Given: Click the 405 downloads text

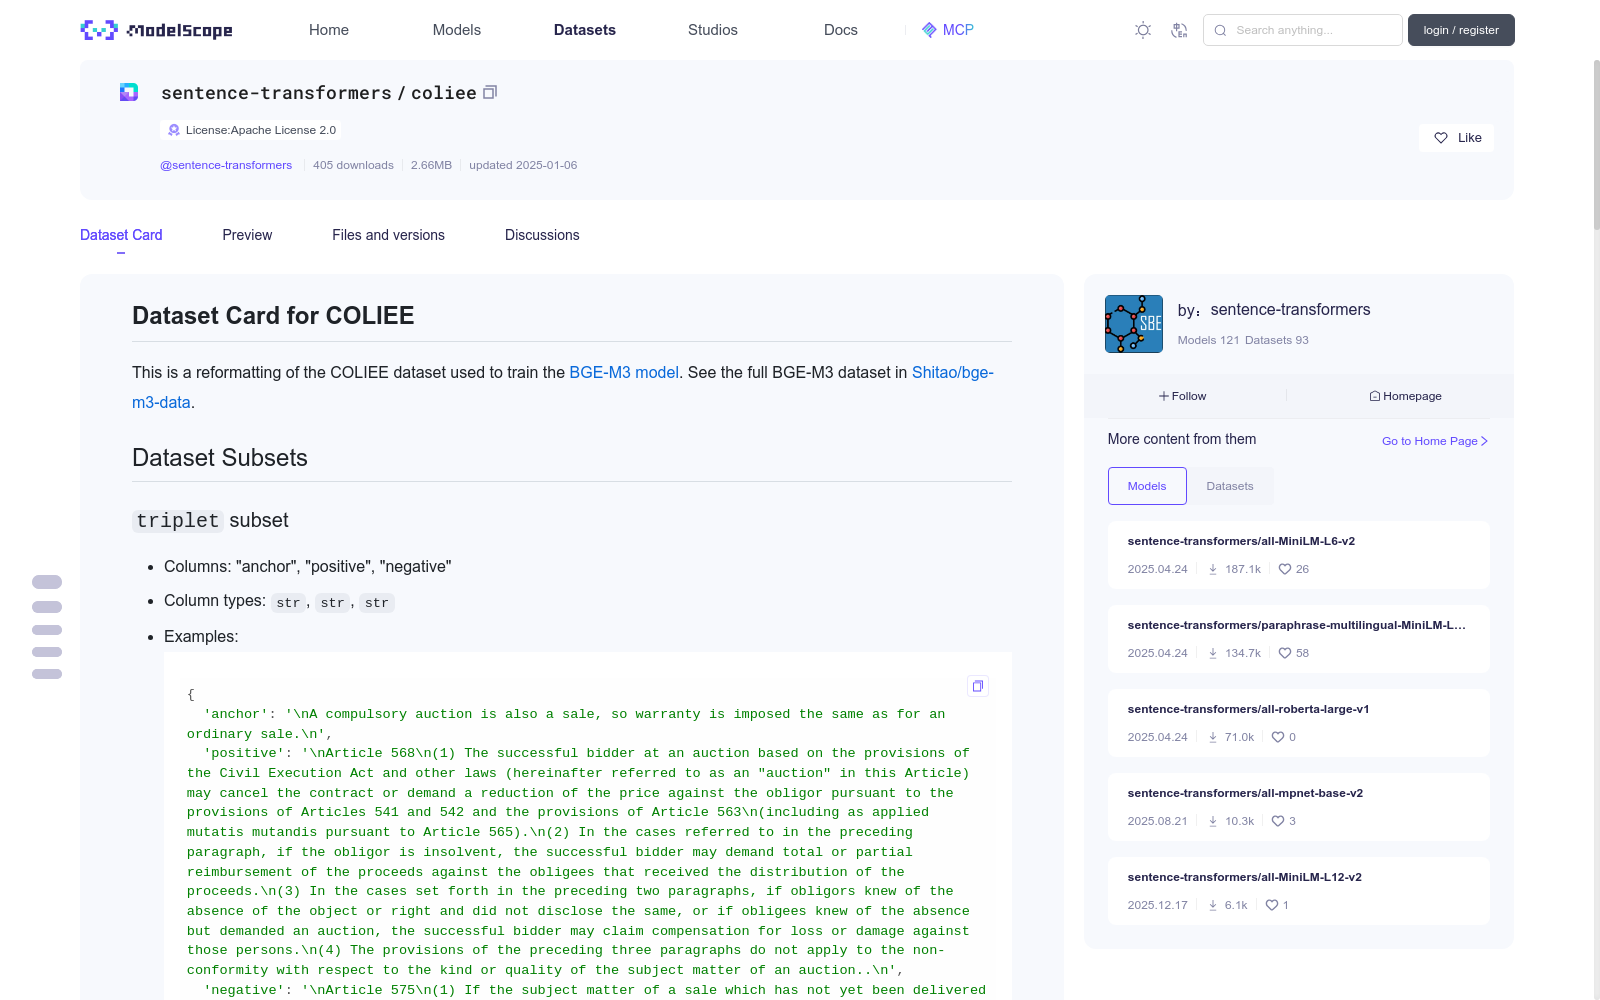Looking at the screenshot, I should (x=353, y=165).
